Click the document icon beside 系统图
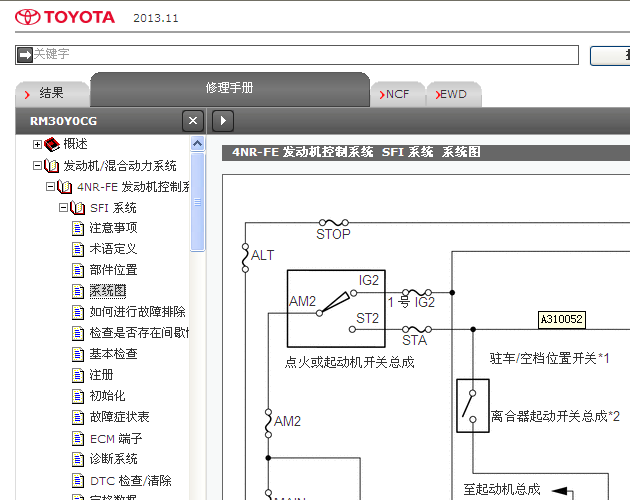The width and height of the screenshot is (630, 500). pyautogui.click(x=78, y=291)
